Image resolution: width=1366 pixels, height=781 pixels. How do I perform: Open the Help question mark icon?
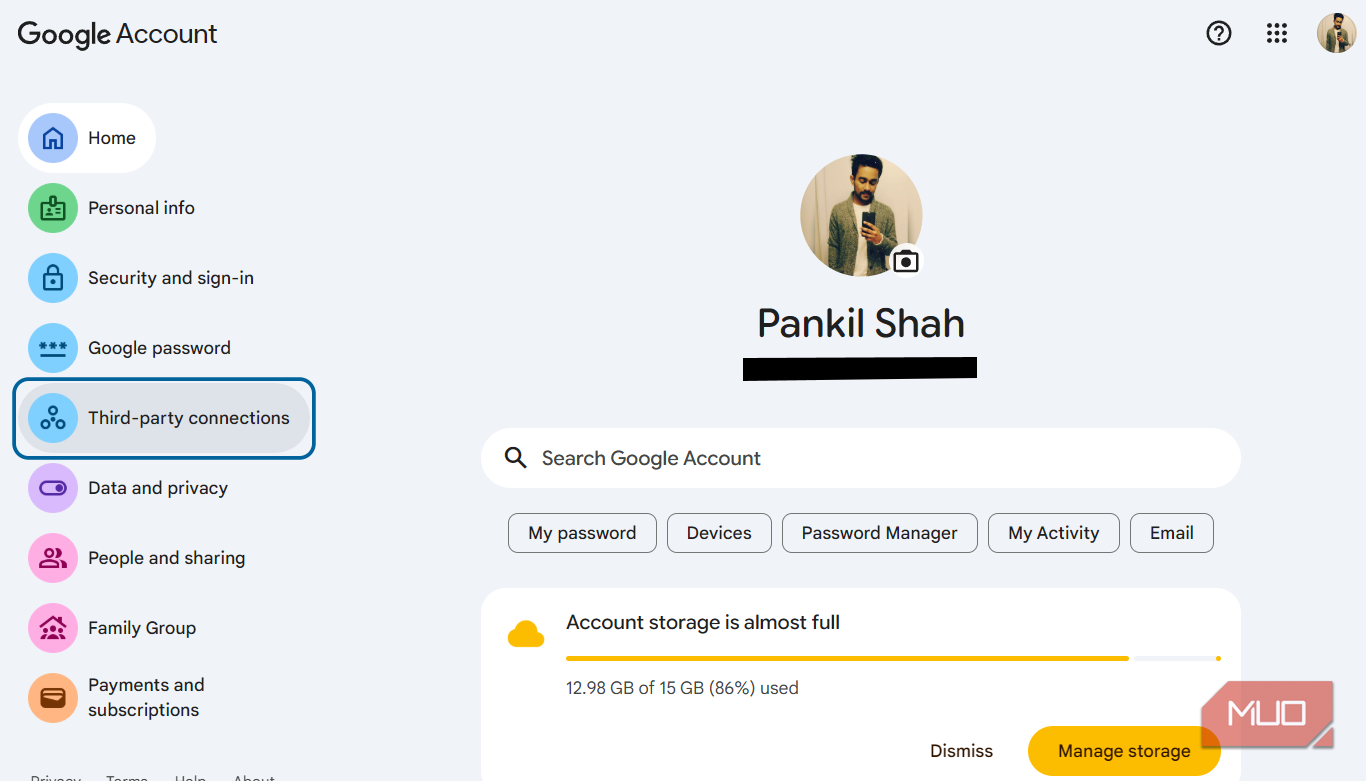[1219, 33]
